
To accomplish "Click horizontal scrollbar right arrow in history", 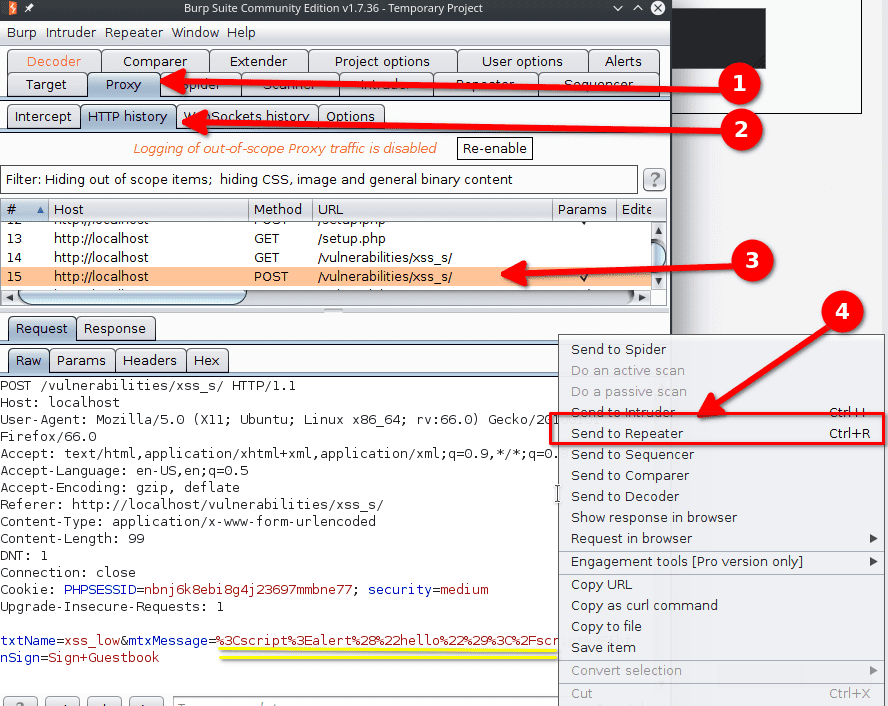I will click(x=642, y=297).
